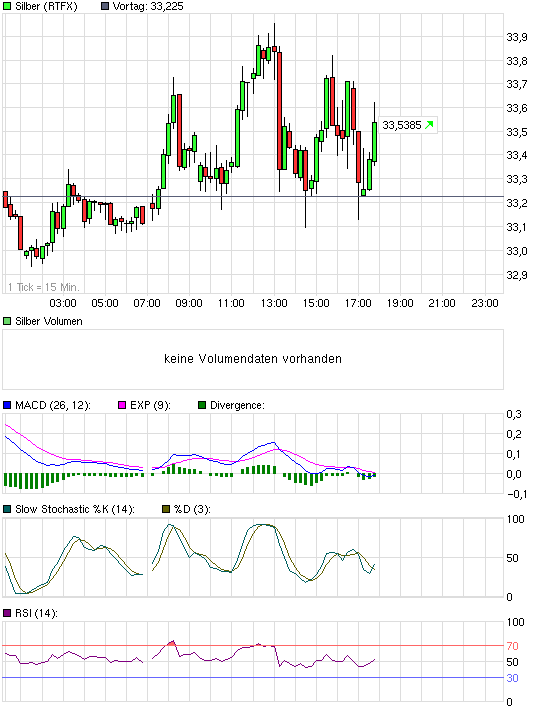
Task: Click 'keine Volumendaten vorhanden' message
Action: click(253, 359)
